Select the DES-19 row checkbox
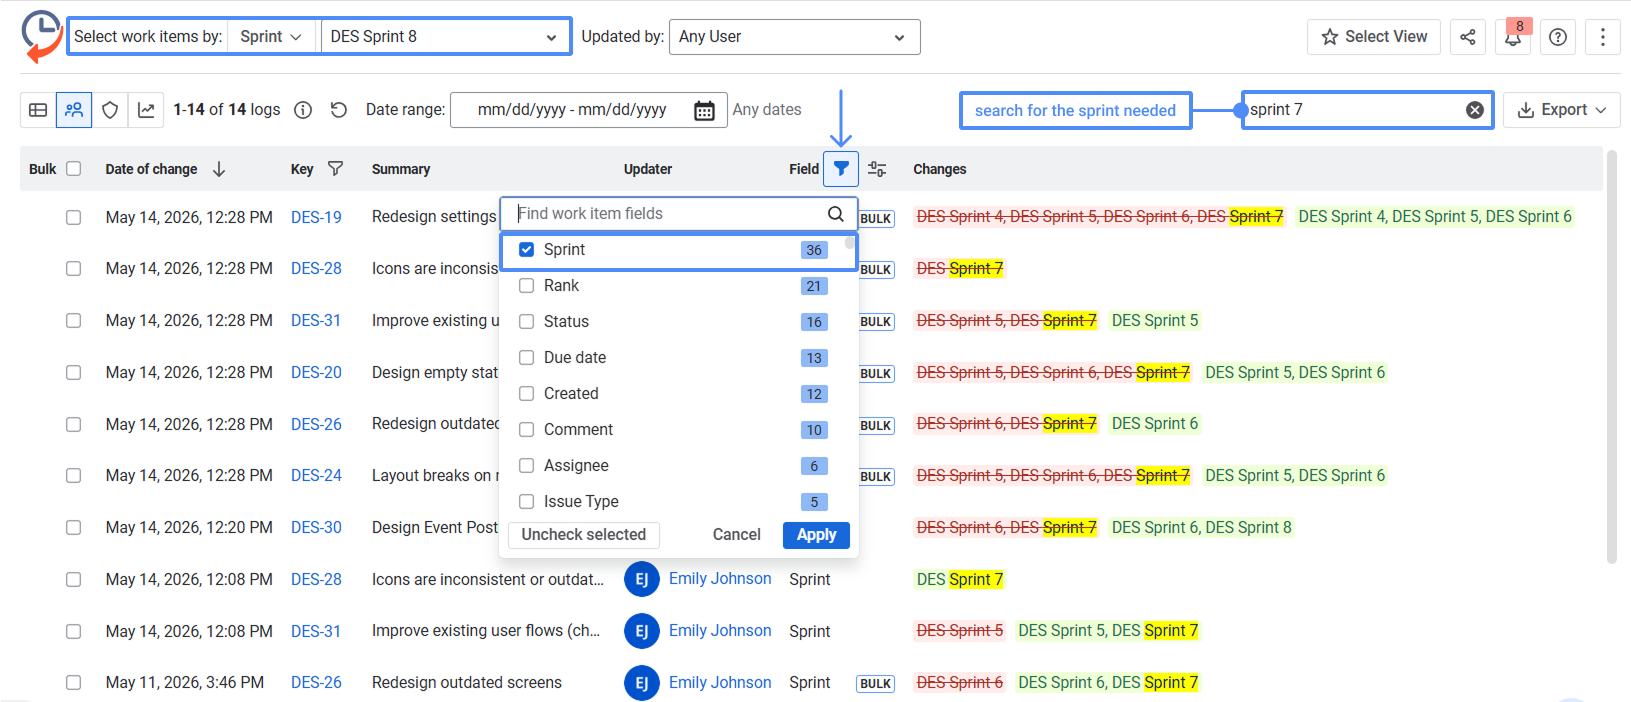The height and width of the screenshot is (702, 1631). 73,217
